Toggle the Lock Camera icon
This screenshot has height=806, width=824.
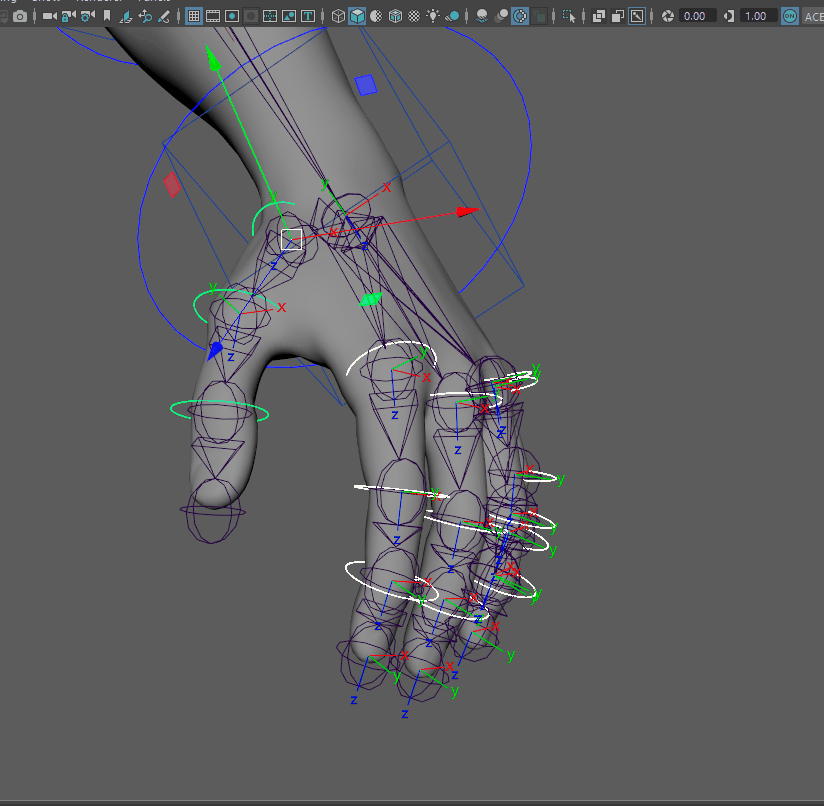[x=68, y=17]
